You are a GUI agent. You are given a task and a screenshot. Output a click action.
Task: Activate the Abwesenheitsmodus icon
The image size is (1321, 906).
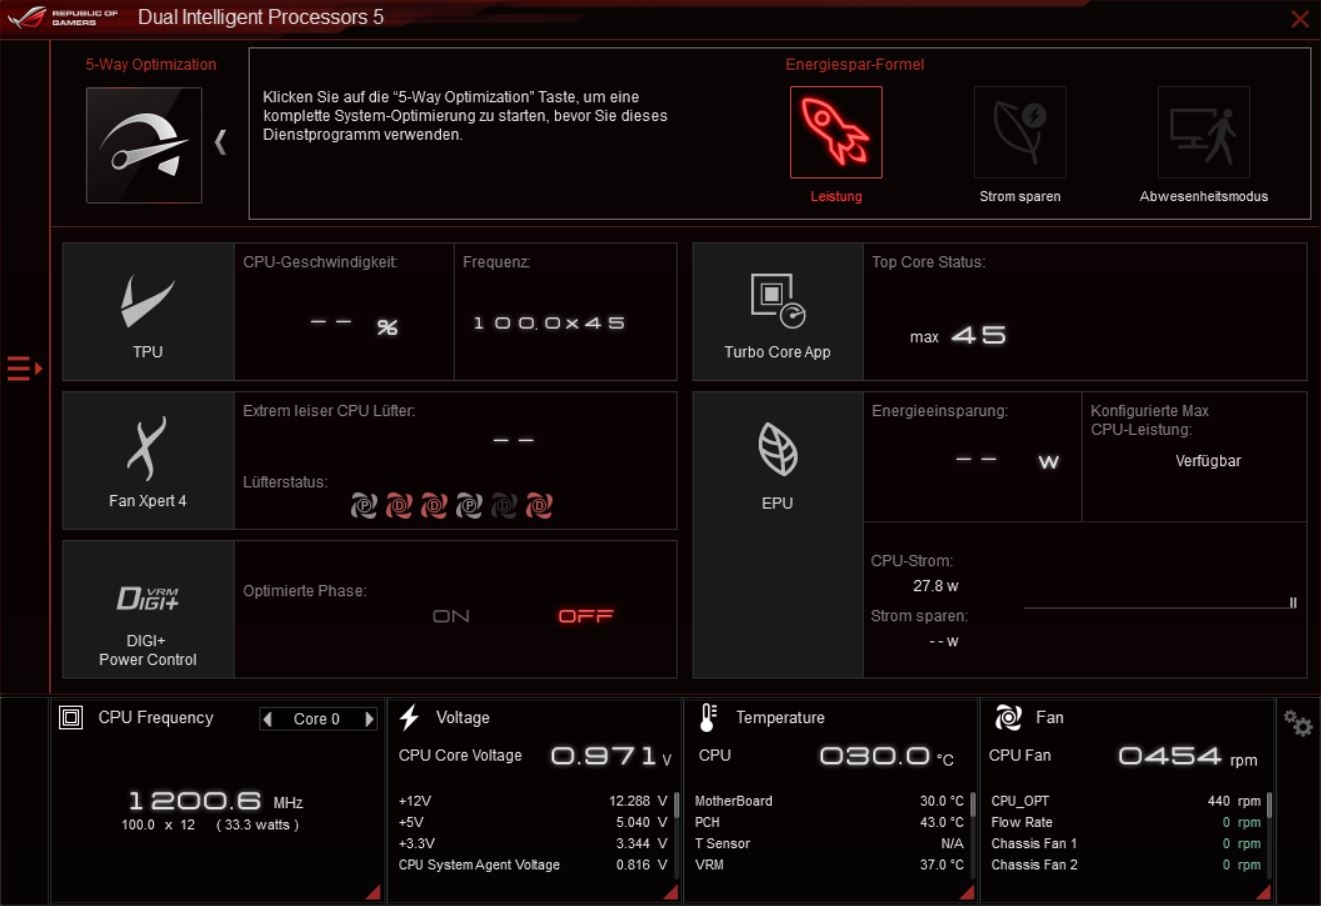pos(1204,132)
